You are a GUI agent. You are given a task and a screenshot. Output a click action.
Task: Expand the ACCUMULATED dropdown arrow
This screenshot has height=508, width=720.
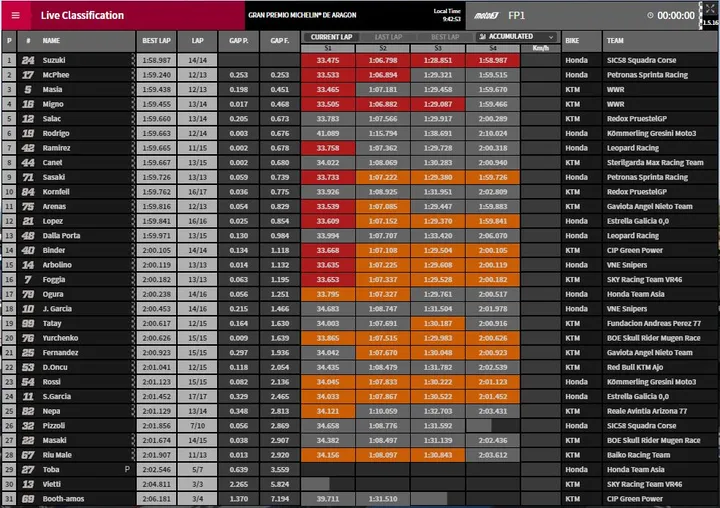(x=551, y=37)
